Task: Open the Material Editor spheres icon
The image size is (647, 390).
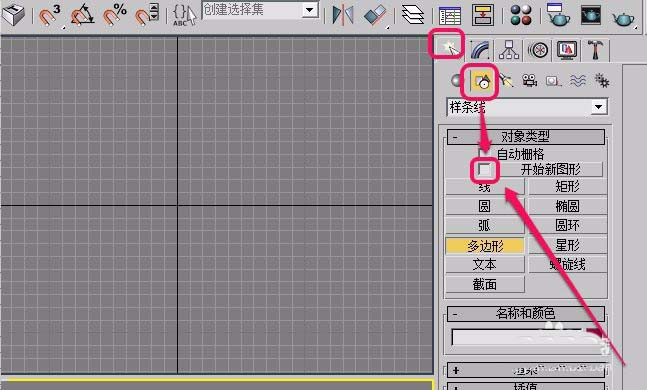Action: pos(521,15)
